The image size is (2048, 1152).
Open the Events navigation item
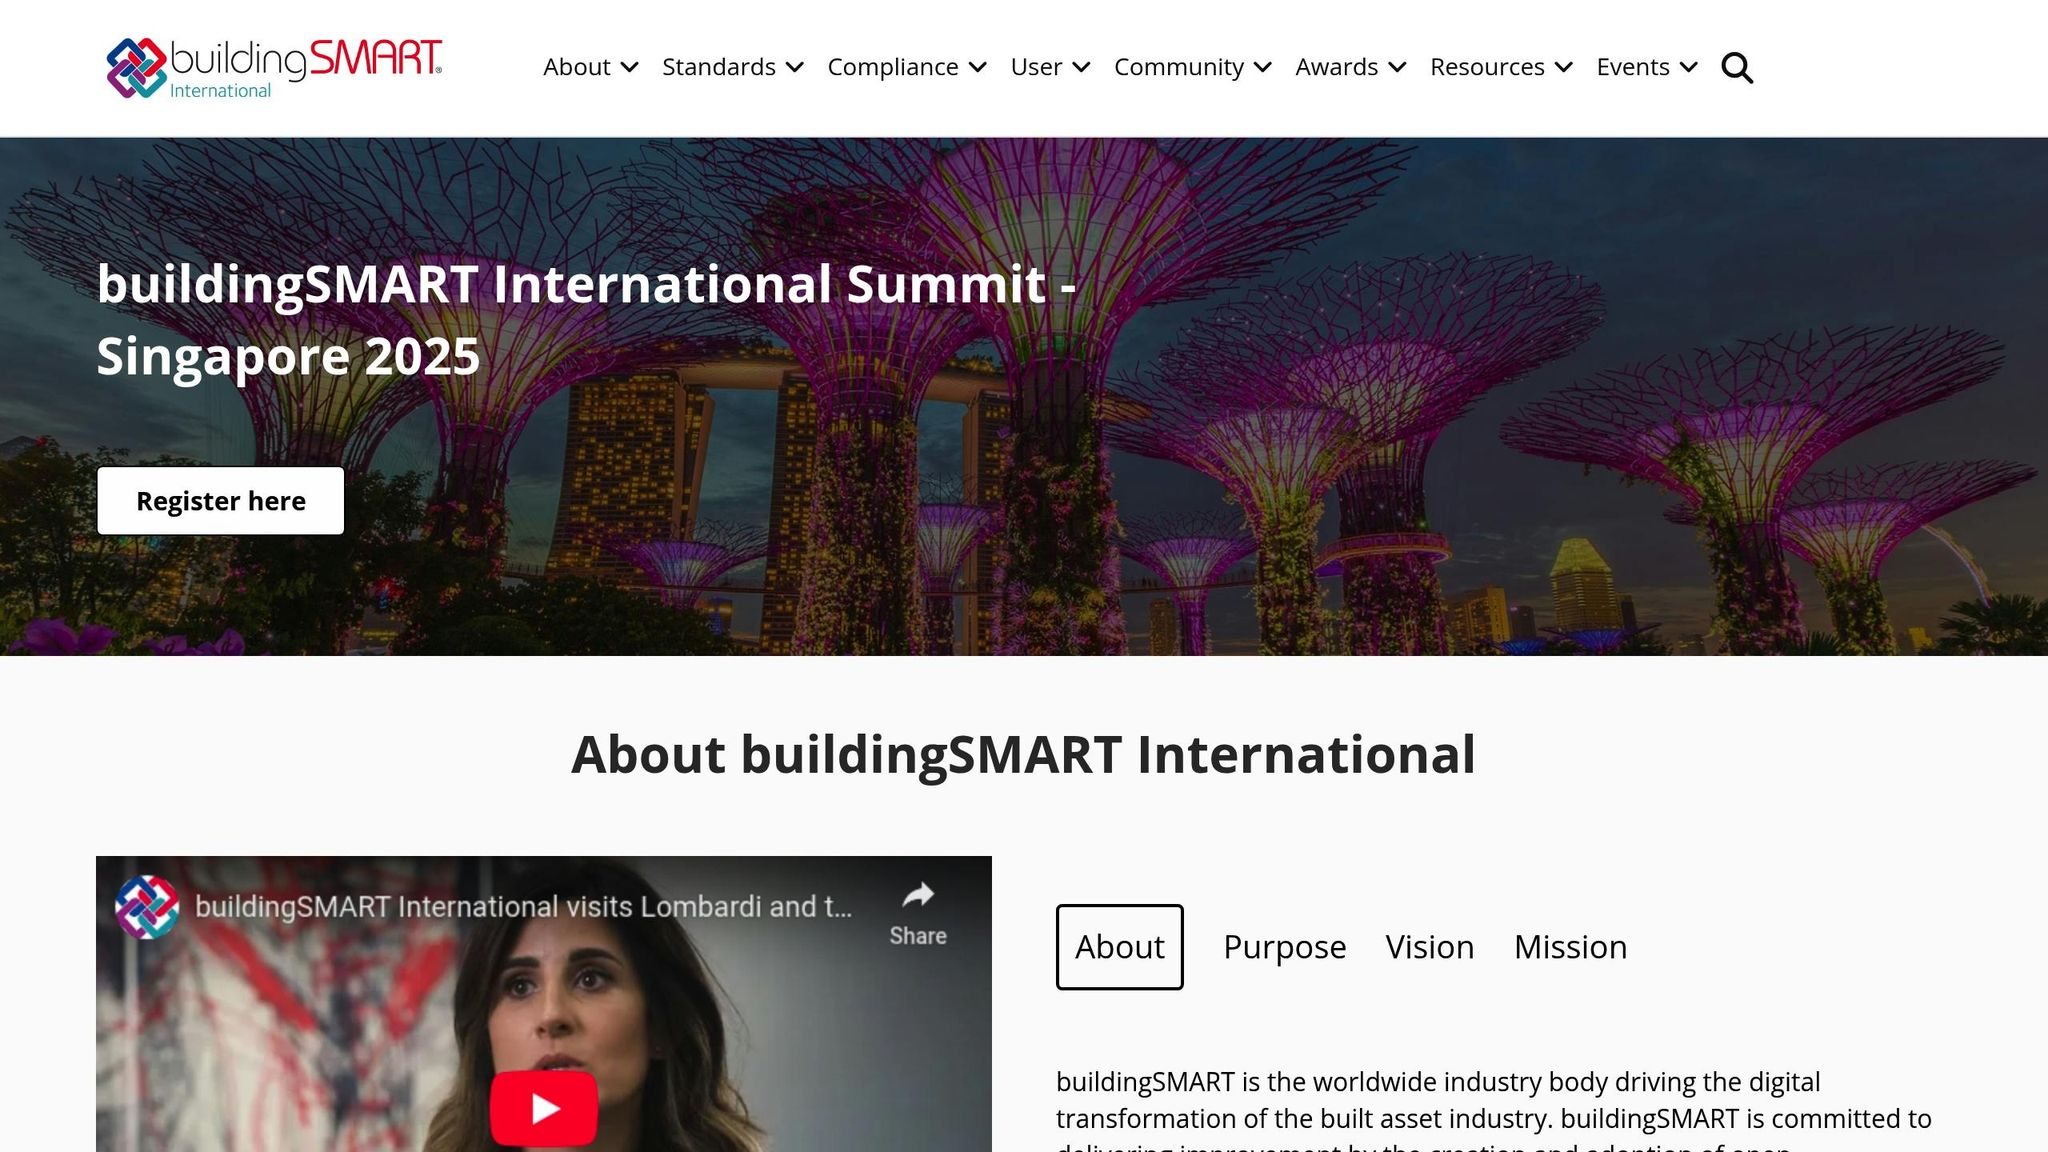[x=1633, y=67]
